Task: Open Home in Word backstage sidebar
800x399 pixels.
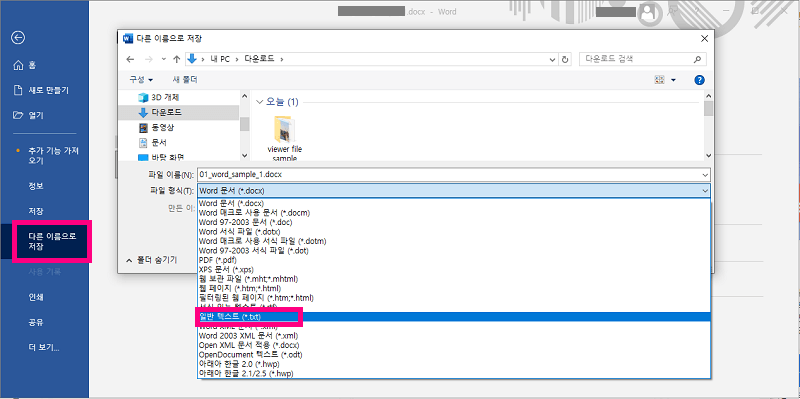Action: pyautogui.click(x=24, y=65)
